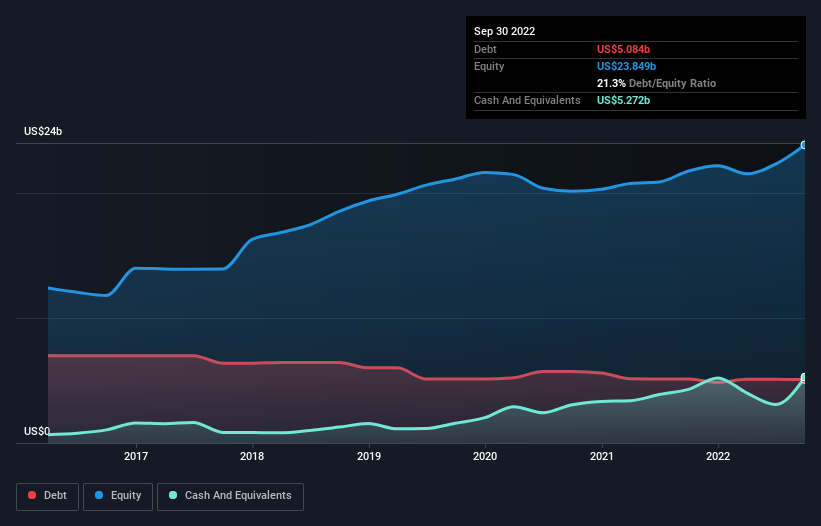Click the Debt row label in tooltip
821x526 pixels.
pos(485,49)
